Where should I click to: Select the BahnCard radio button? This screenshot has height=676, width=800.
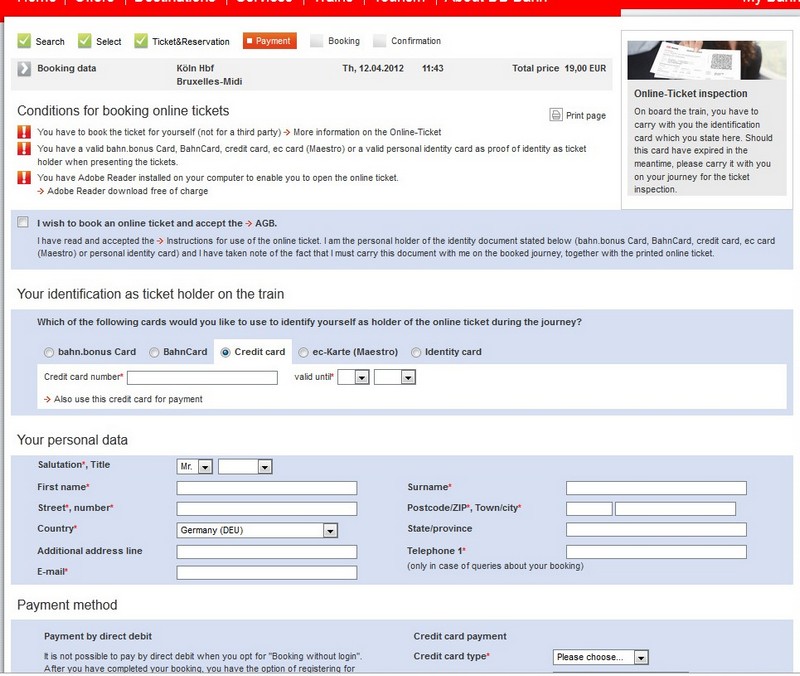click(x=154, y=353)
